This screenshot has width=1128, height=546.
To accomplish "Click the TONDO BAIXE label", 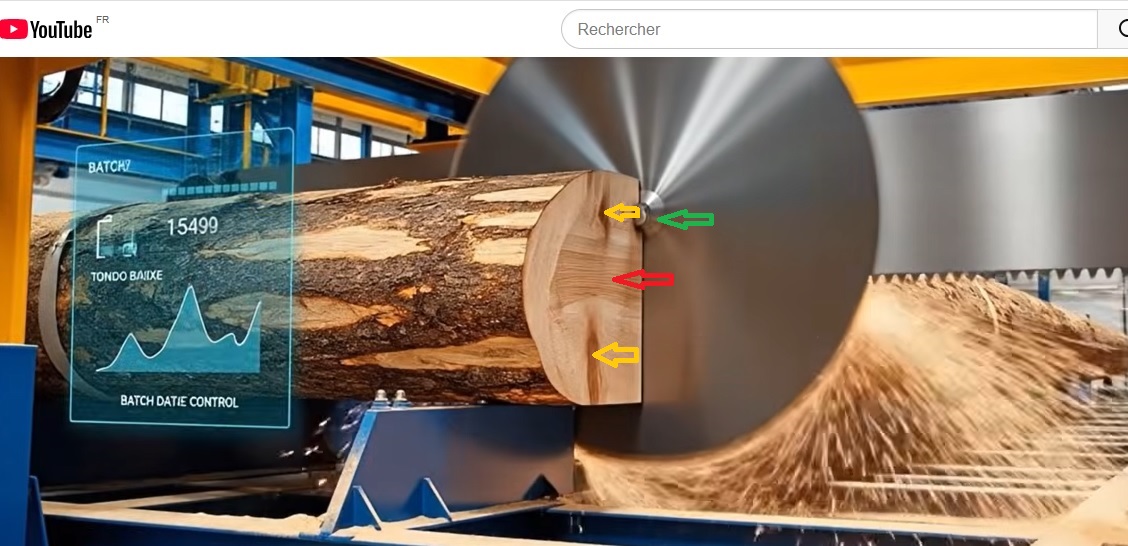I will click(x=127, y=276).
